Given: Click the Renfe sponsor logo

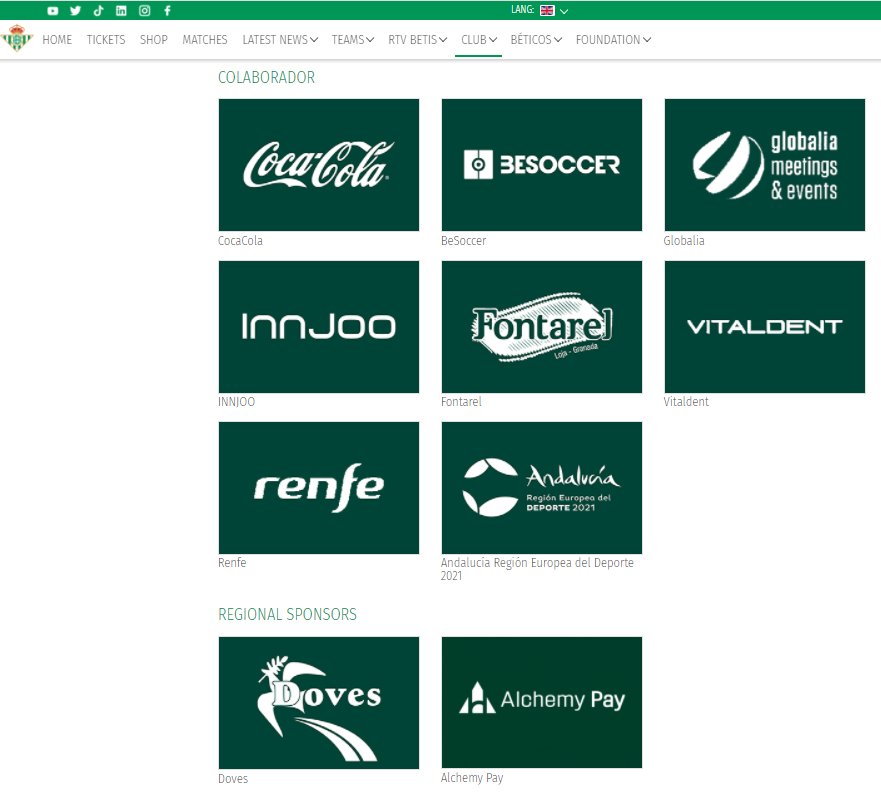Looking at the screenshot, I should click(x=319, y=488).
